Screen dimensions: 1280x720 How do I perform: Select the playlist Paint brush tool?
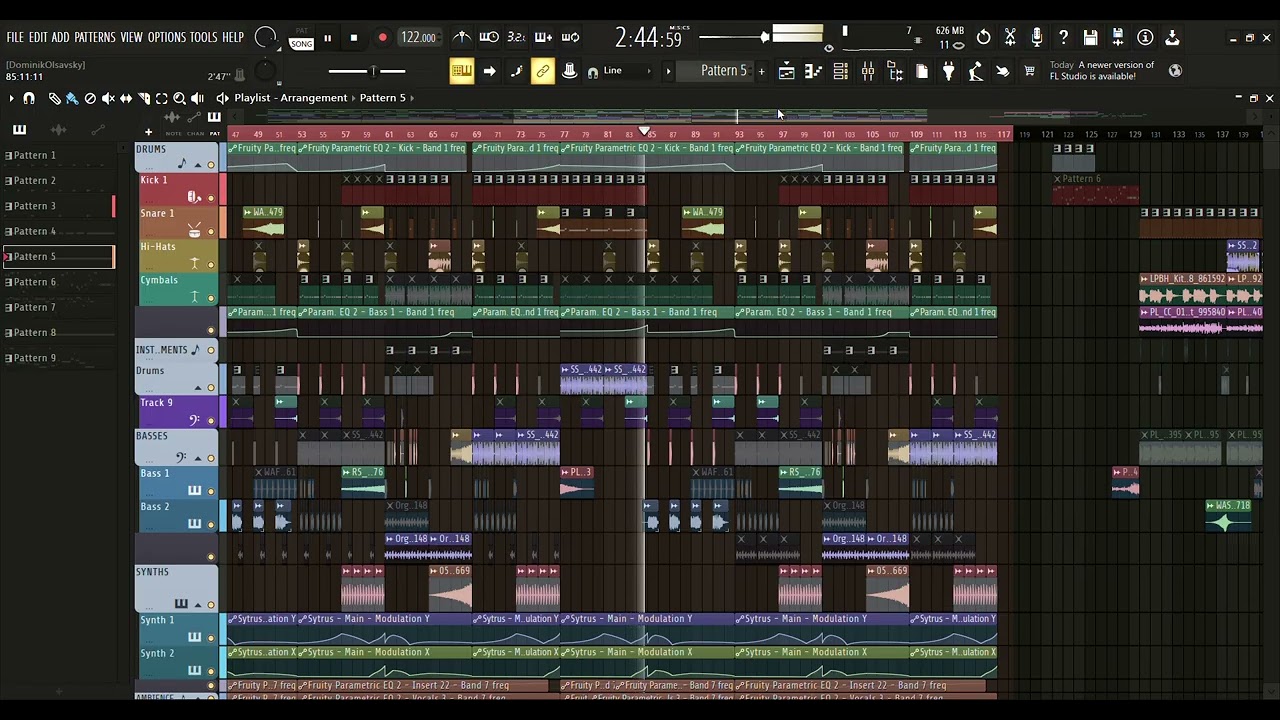tap(72, 98)
